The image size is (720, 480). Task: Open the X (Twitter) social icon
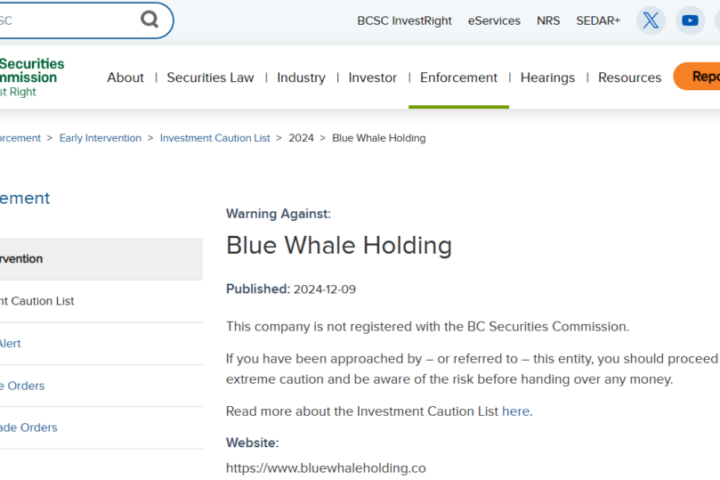[x=650, y=21]
